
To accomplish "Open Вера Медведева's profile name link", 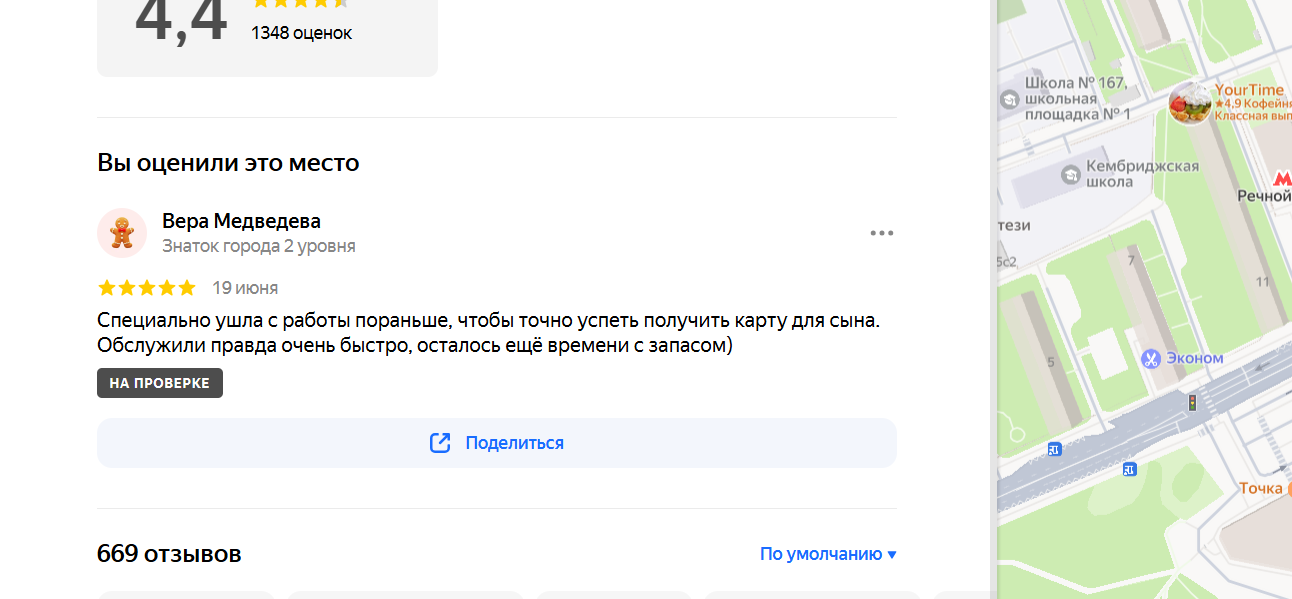I will click(x=241, y=221).
